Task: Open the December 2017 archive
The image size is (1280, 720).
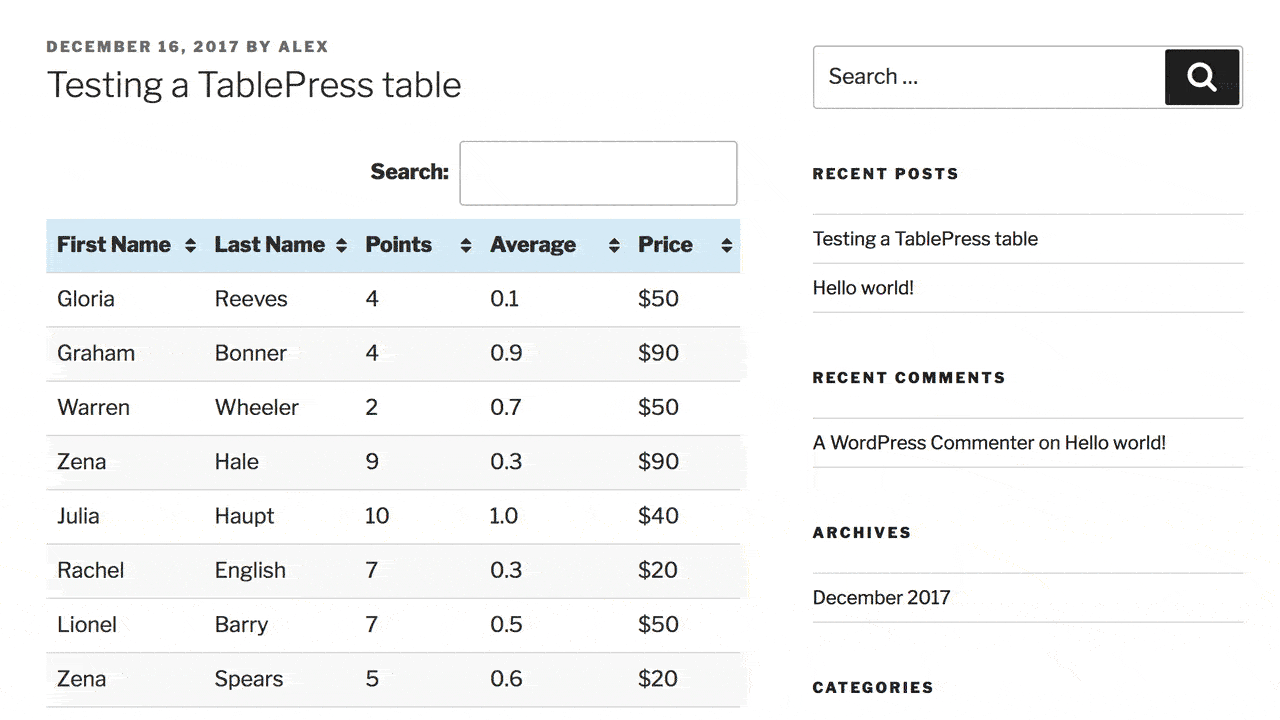Action: point(881,597)
